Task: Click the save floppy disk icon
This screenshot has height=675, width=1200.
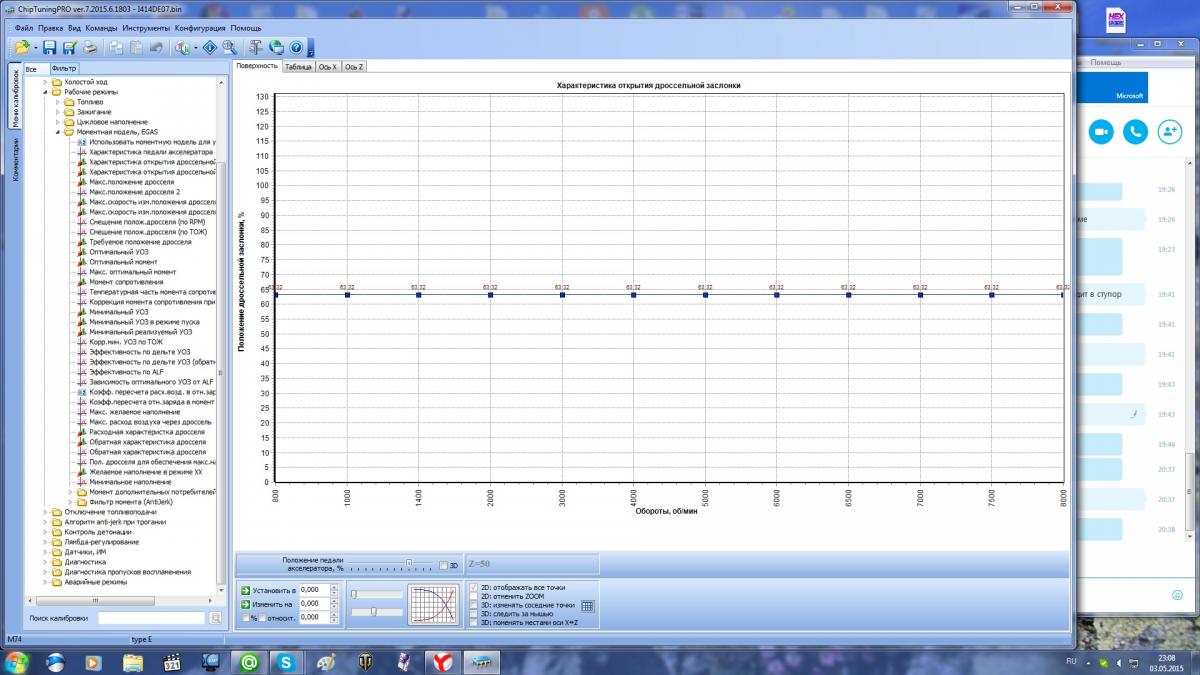Action: (x=49, y=47)
